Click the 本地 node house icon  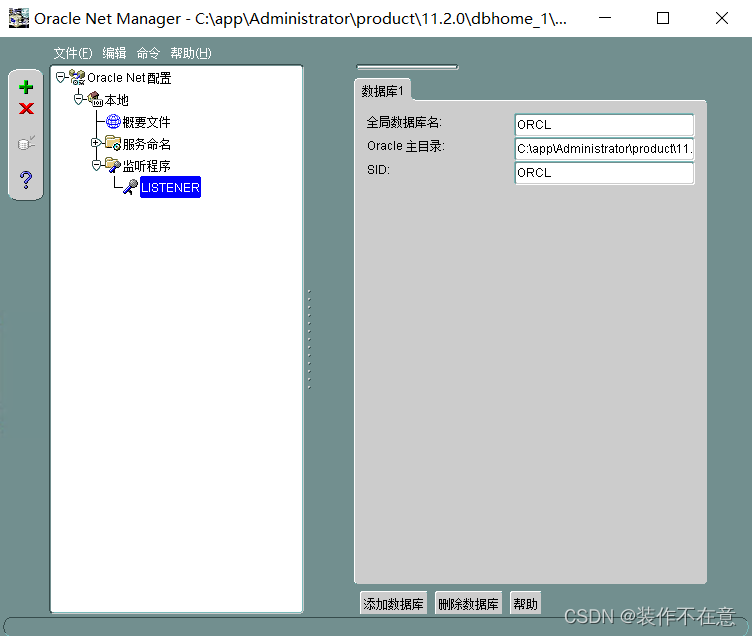point(95,99)
